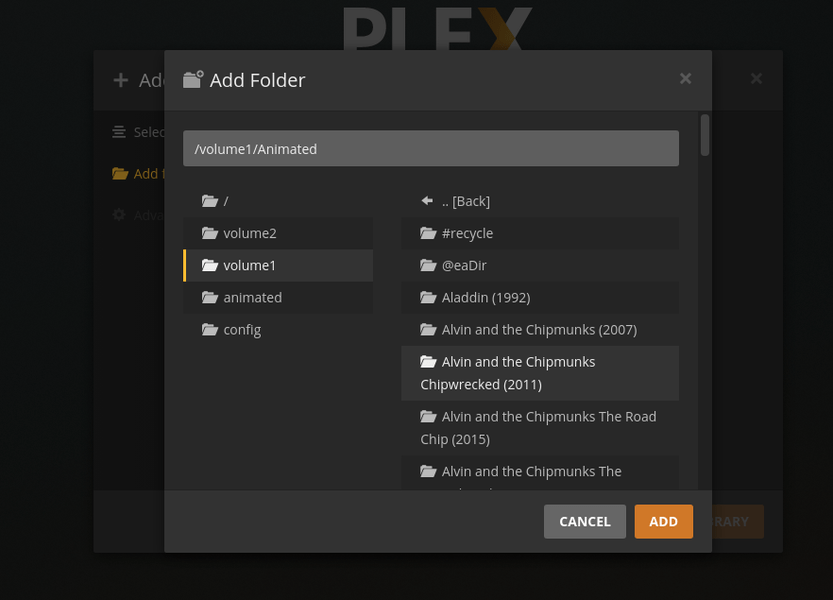Image resolution: width=833 pixels, height=600 pixels.
Task: Click the #recycle folder icon
Action: [428, 233]
